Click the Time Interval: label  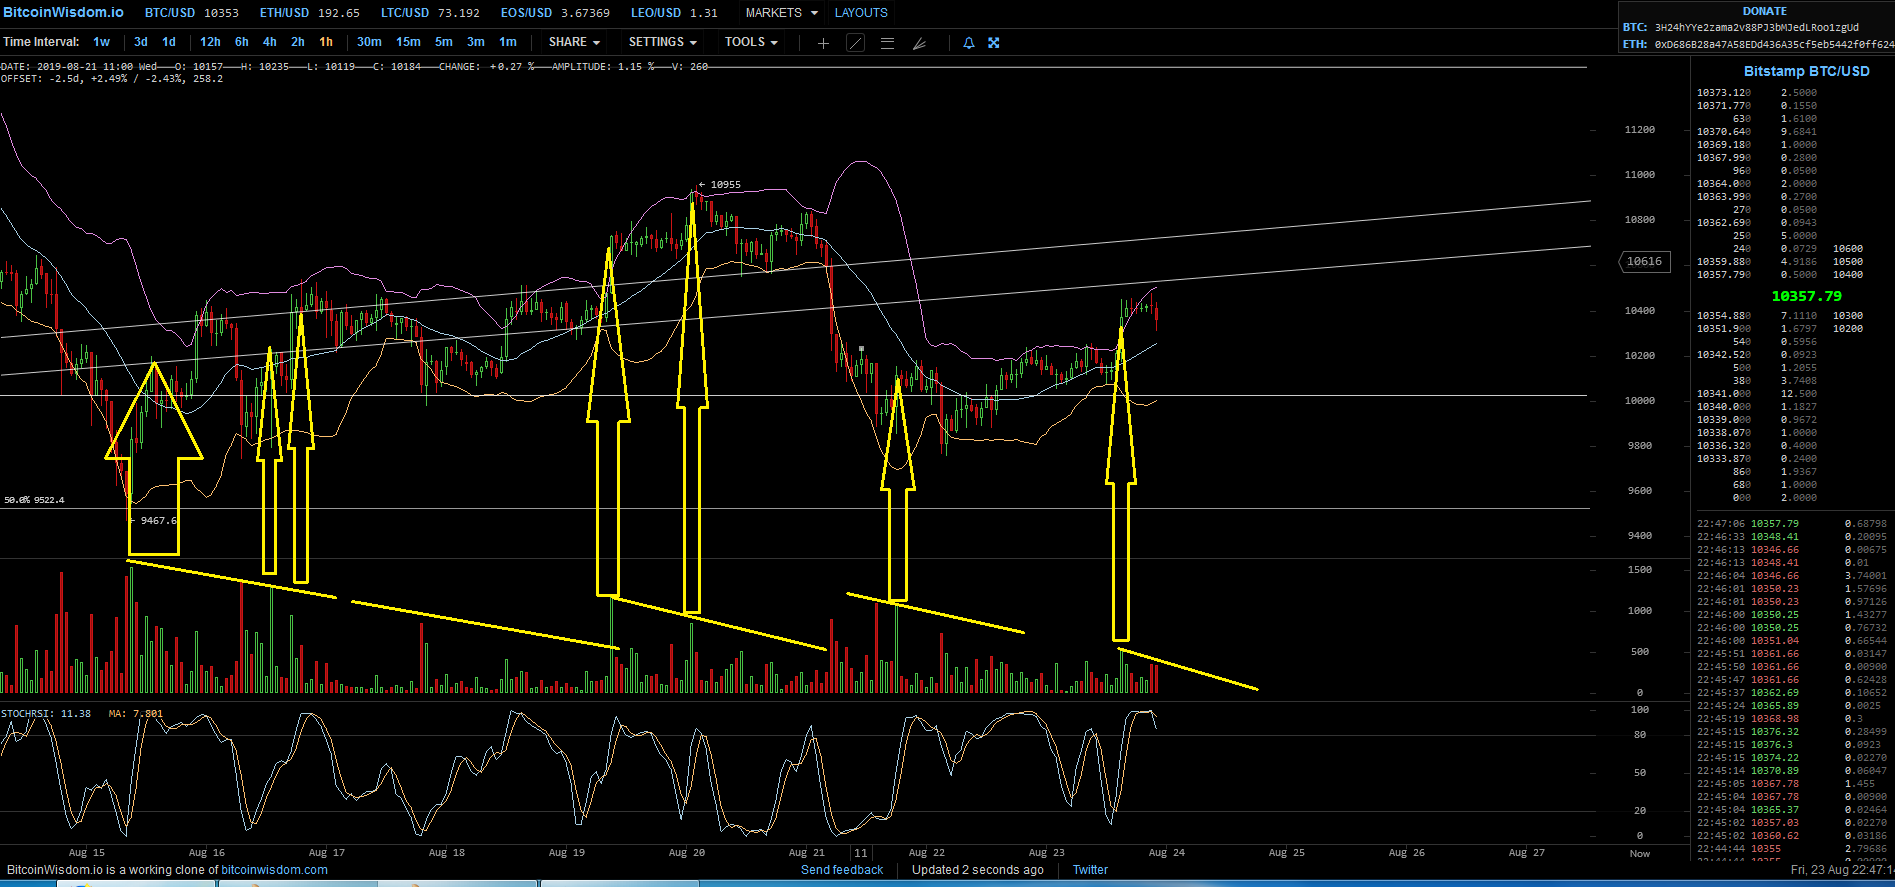click(x=41, y=42)
